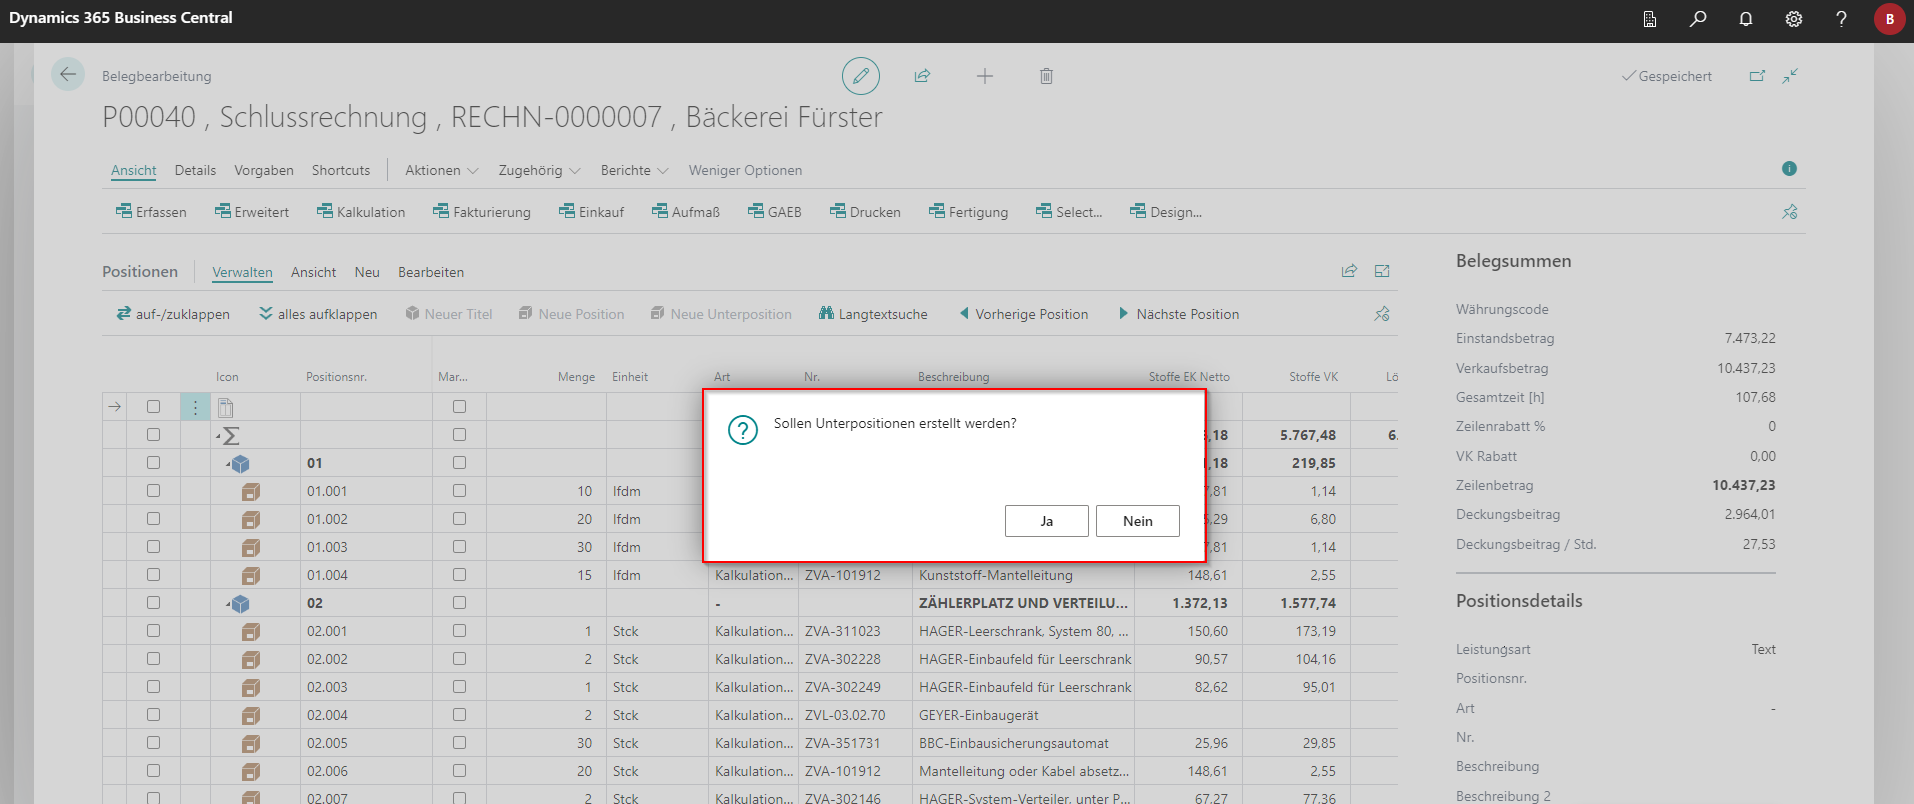The height and width of the screenshot is (804, 1914).
Task: Share the Positionen list icon
Action: pyautogui.click(x=1349, y=271)
